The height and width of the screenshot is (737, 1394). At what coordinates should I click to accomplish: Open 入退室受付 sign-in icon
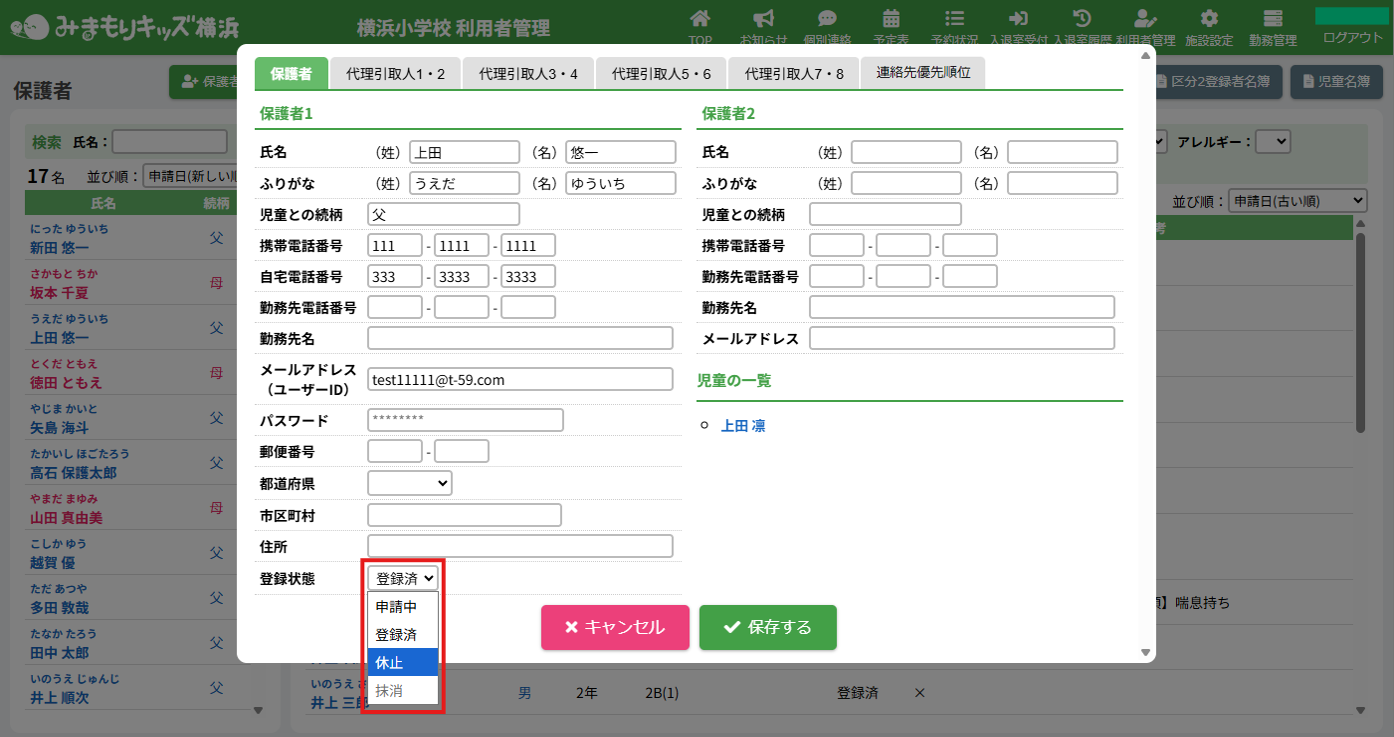(1018, 20)
